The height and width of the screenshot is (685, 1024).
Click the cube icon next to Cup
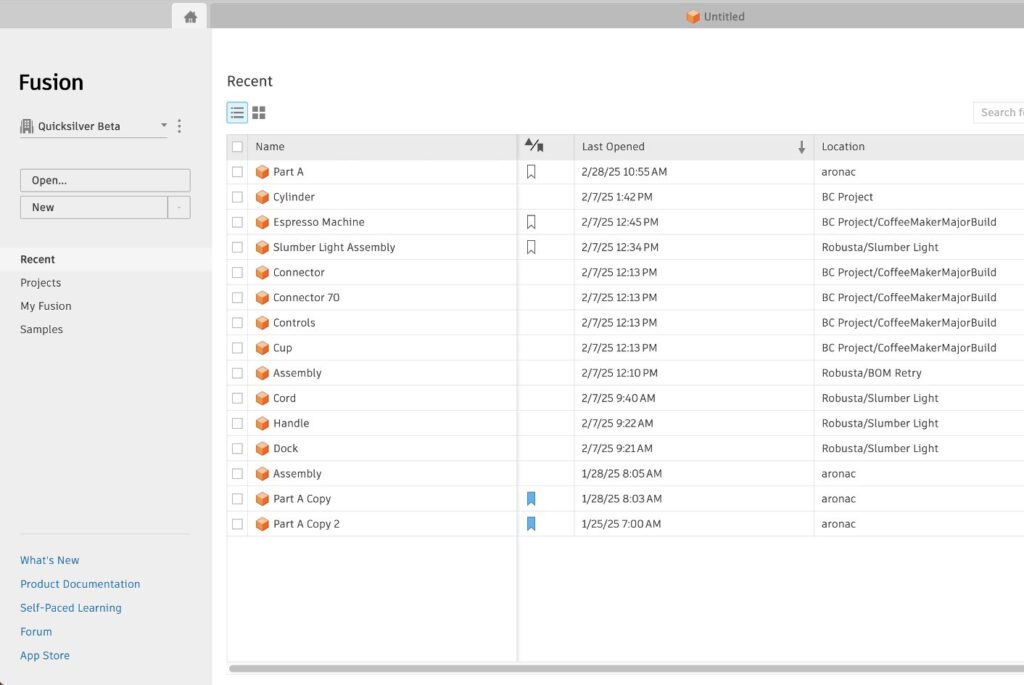262,348
